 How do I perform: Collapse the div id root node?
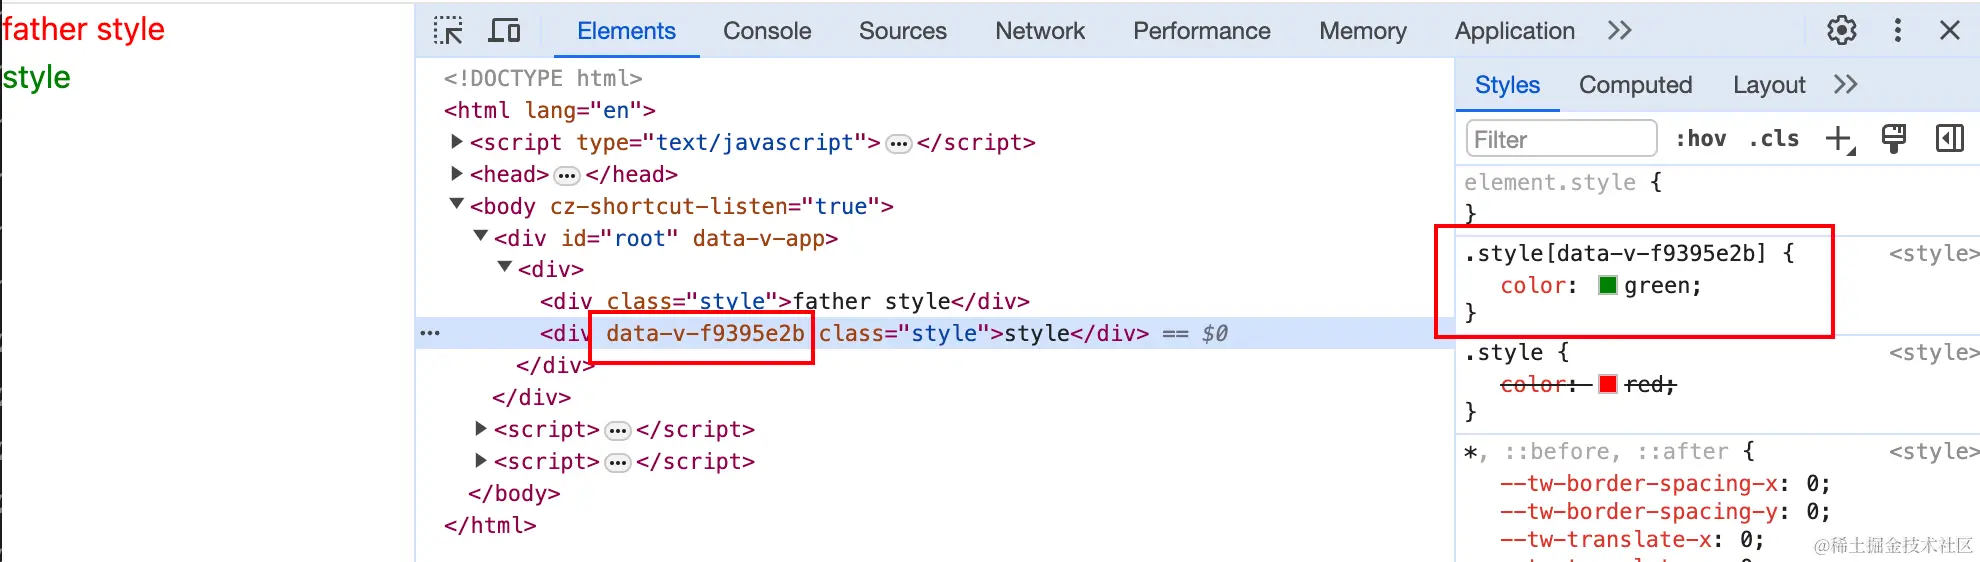[481, 236]
